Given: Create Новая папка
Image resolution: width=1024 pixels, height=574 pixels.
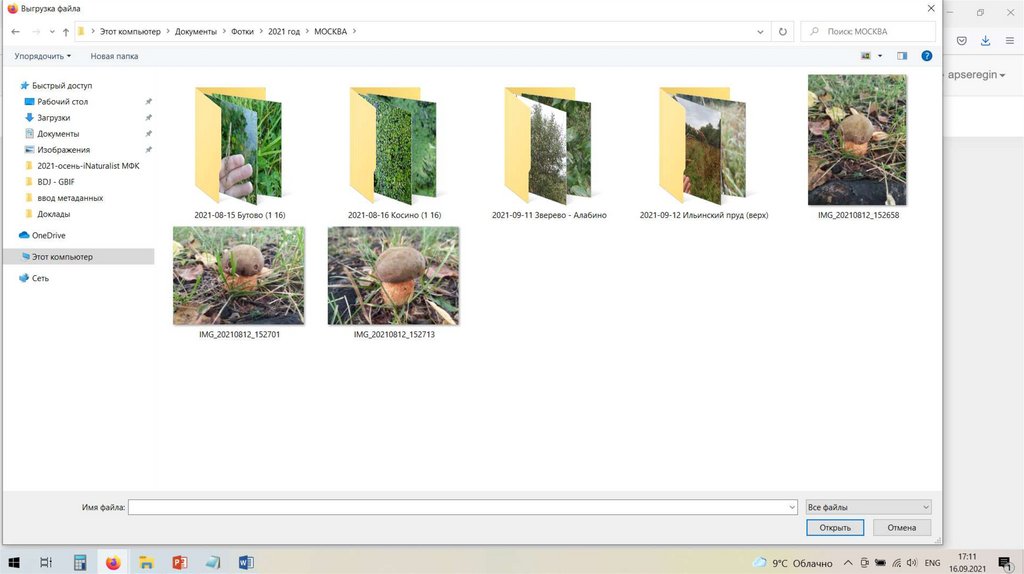Looking at the screenshot, I should [114, 56].
